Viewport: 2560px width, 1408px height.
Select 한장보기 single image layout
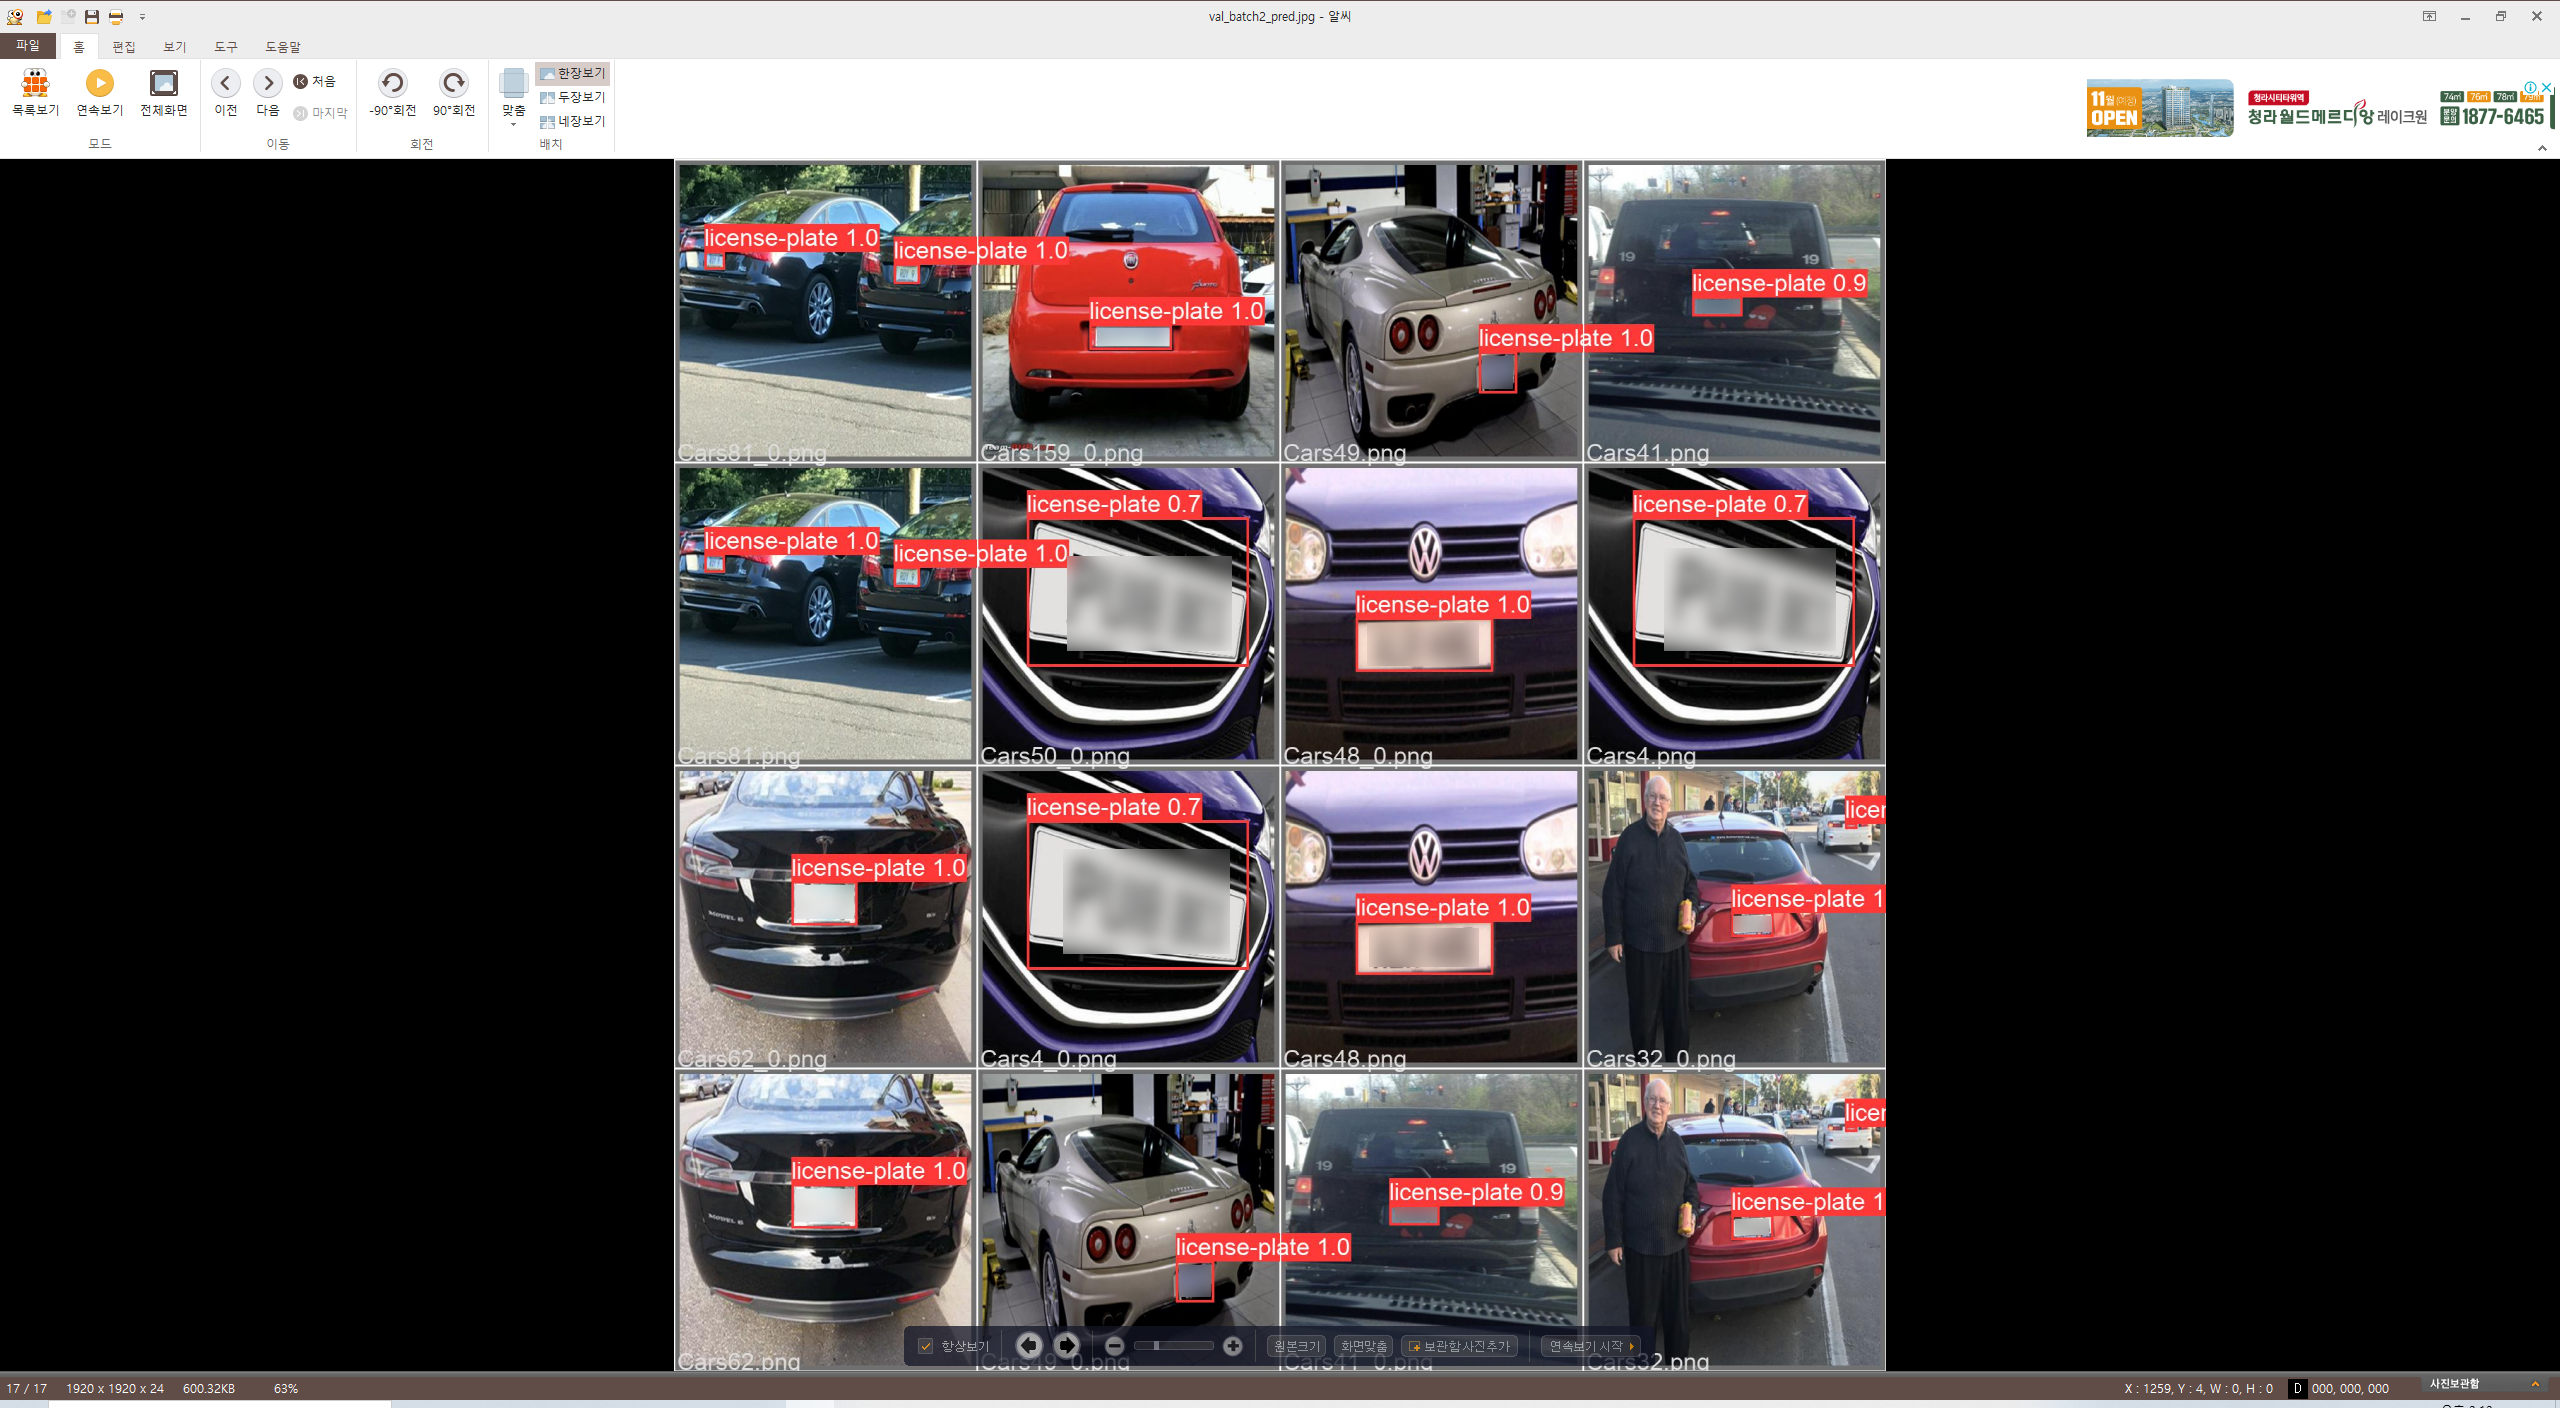coord(573,73)
